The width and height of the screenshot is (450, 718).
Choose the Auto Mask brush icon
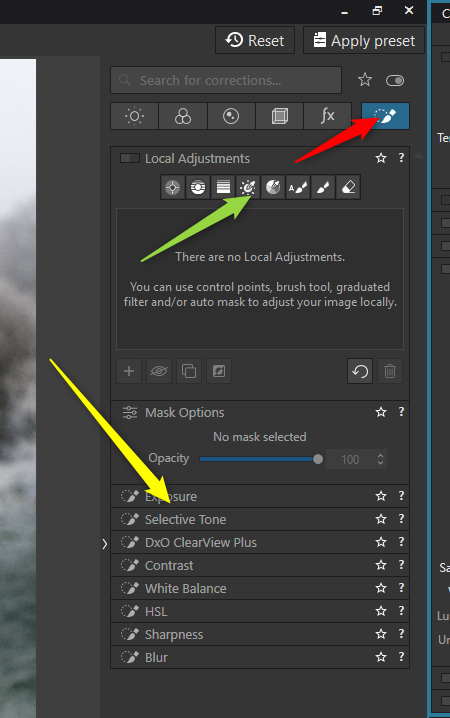(x=298, y=187)
